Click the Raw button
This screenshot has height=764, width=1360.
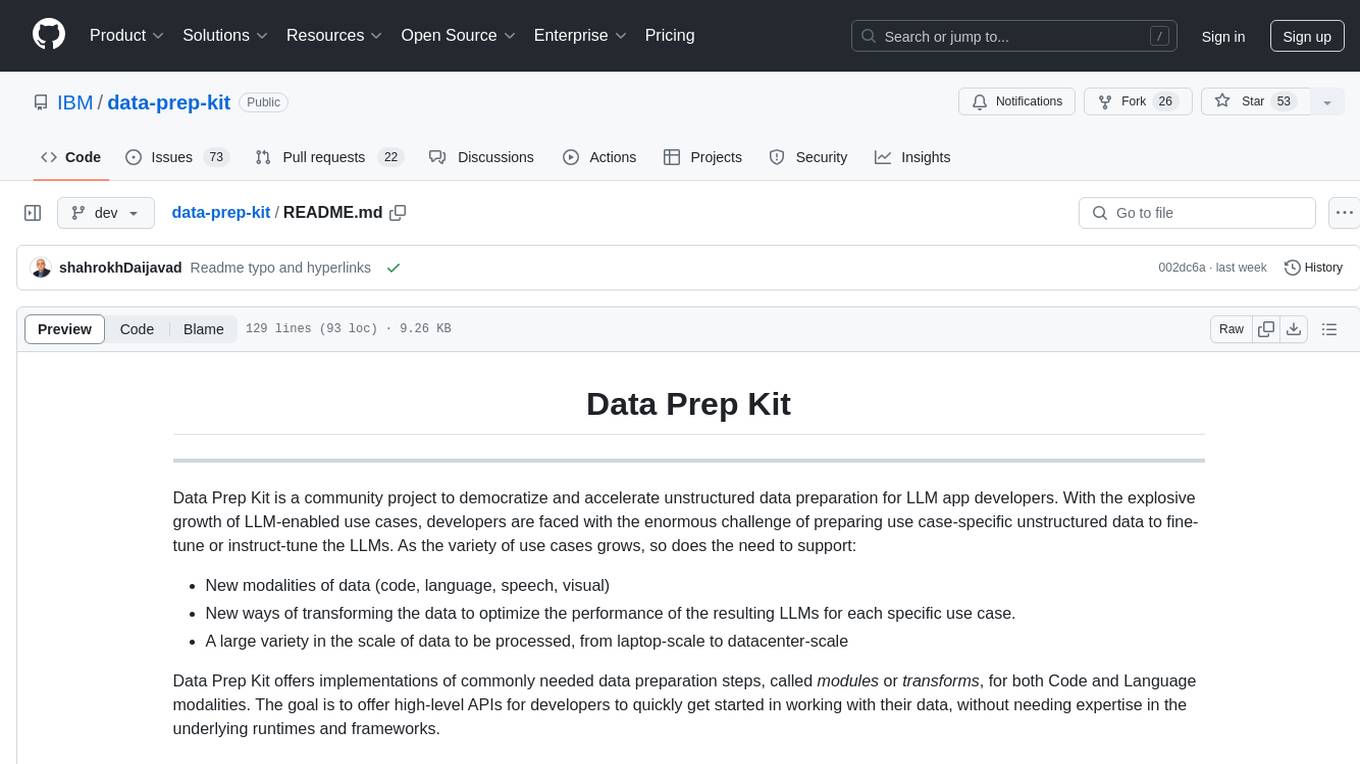[1231, 329]
